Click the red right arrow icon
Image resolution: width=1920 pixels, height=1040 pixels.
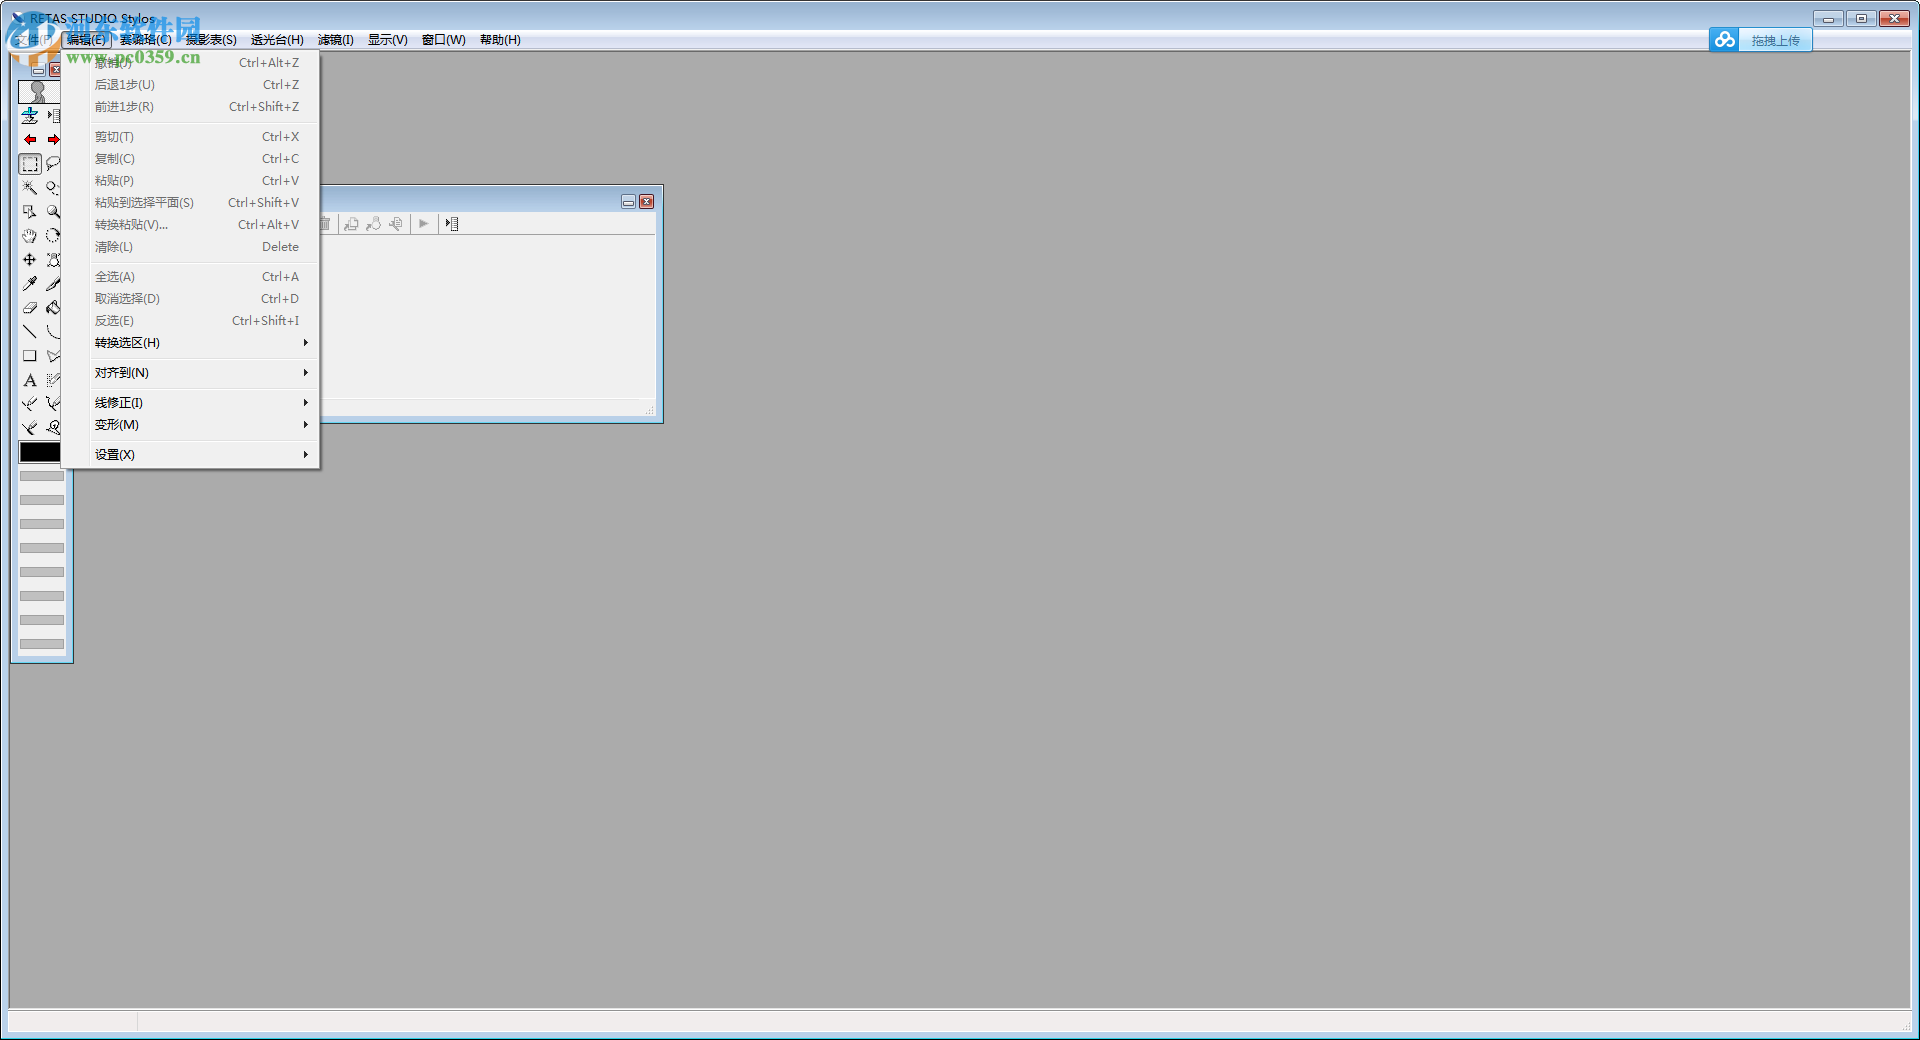[53, 140]
